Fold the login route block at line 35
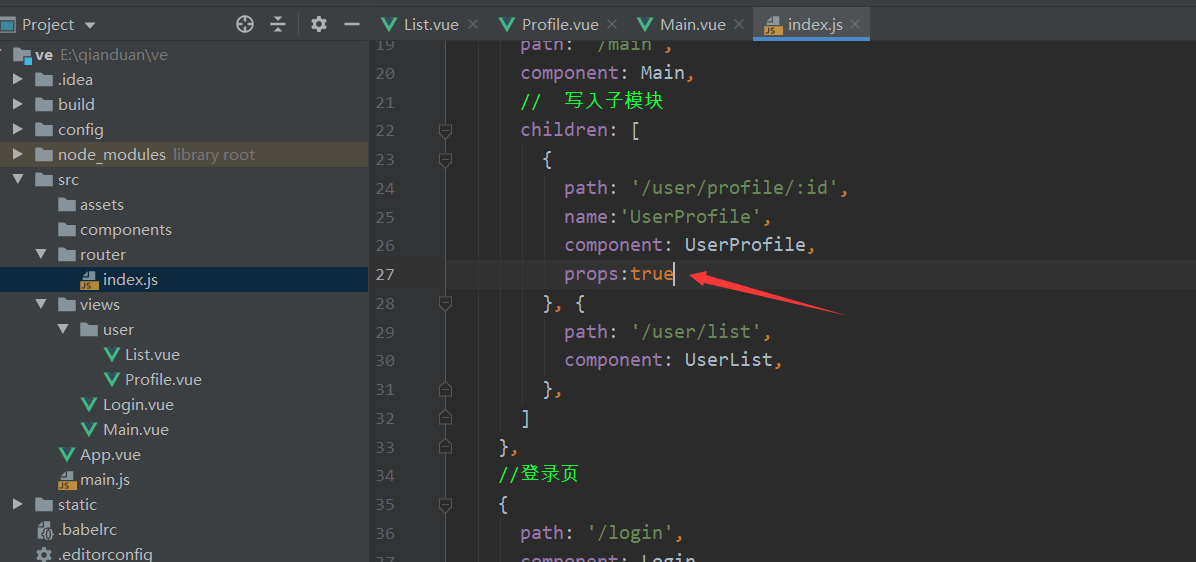Screen dimensions: 1196x562 [x=445, y=505]
